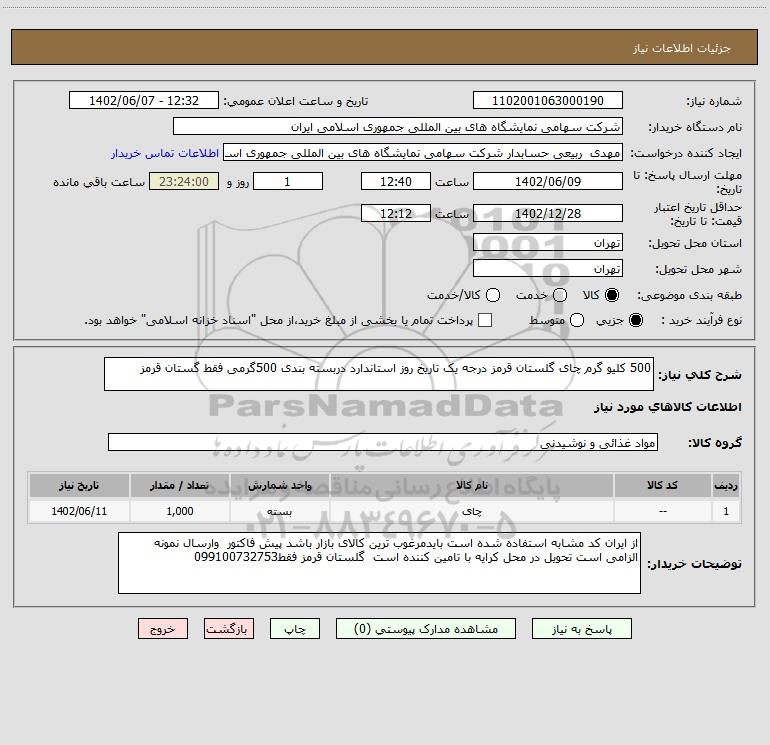Click the توضیحات خریدار text area
Image resolution: width=770 pixels, height=745 pixels.
coord(380,563)
